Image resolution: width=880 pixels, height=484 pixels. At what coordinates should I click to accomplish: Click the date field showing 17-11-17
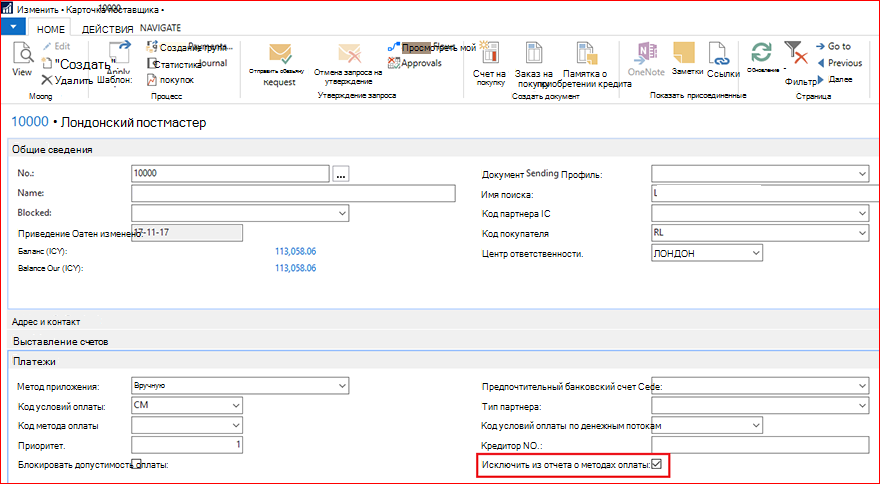pyautogui.click(x=187, y=233)
